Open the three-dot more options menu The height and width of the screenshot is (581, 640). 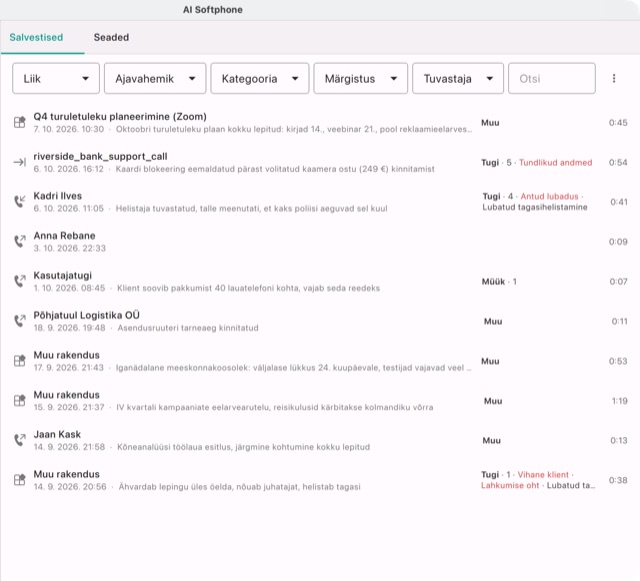pyautogui.click(x=614, y=78)
